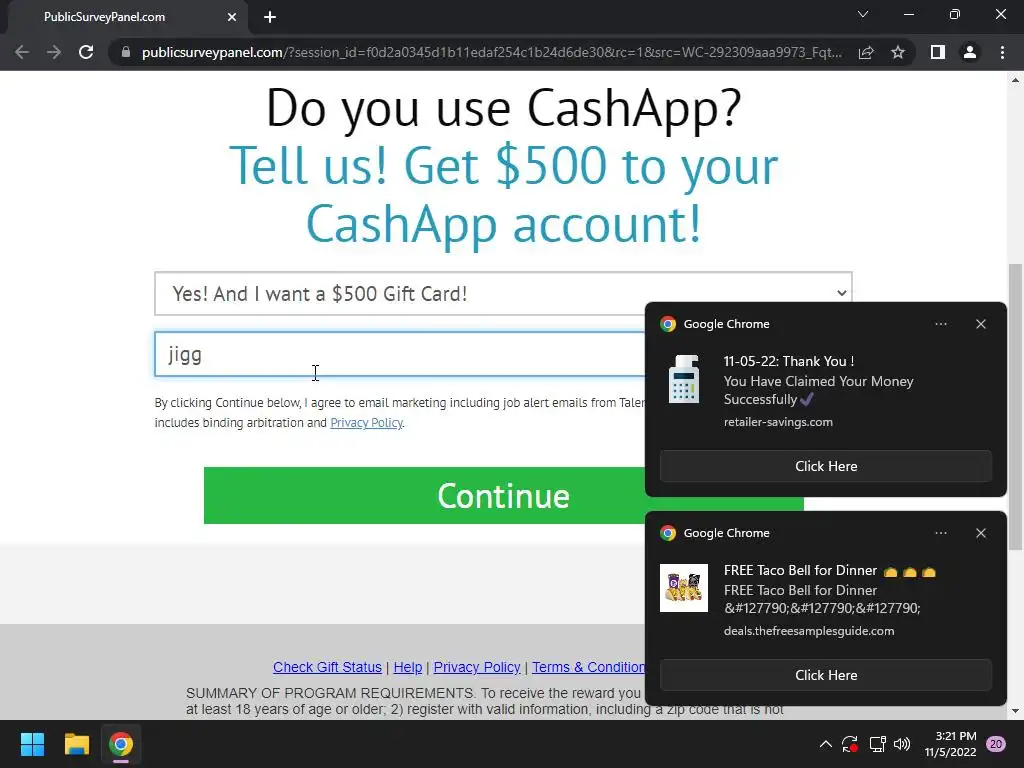The image size is (1024, 768).
Task: Open the Help footer link
Action: pyautogui.click(x=408, y=667)
